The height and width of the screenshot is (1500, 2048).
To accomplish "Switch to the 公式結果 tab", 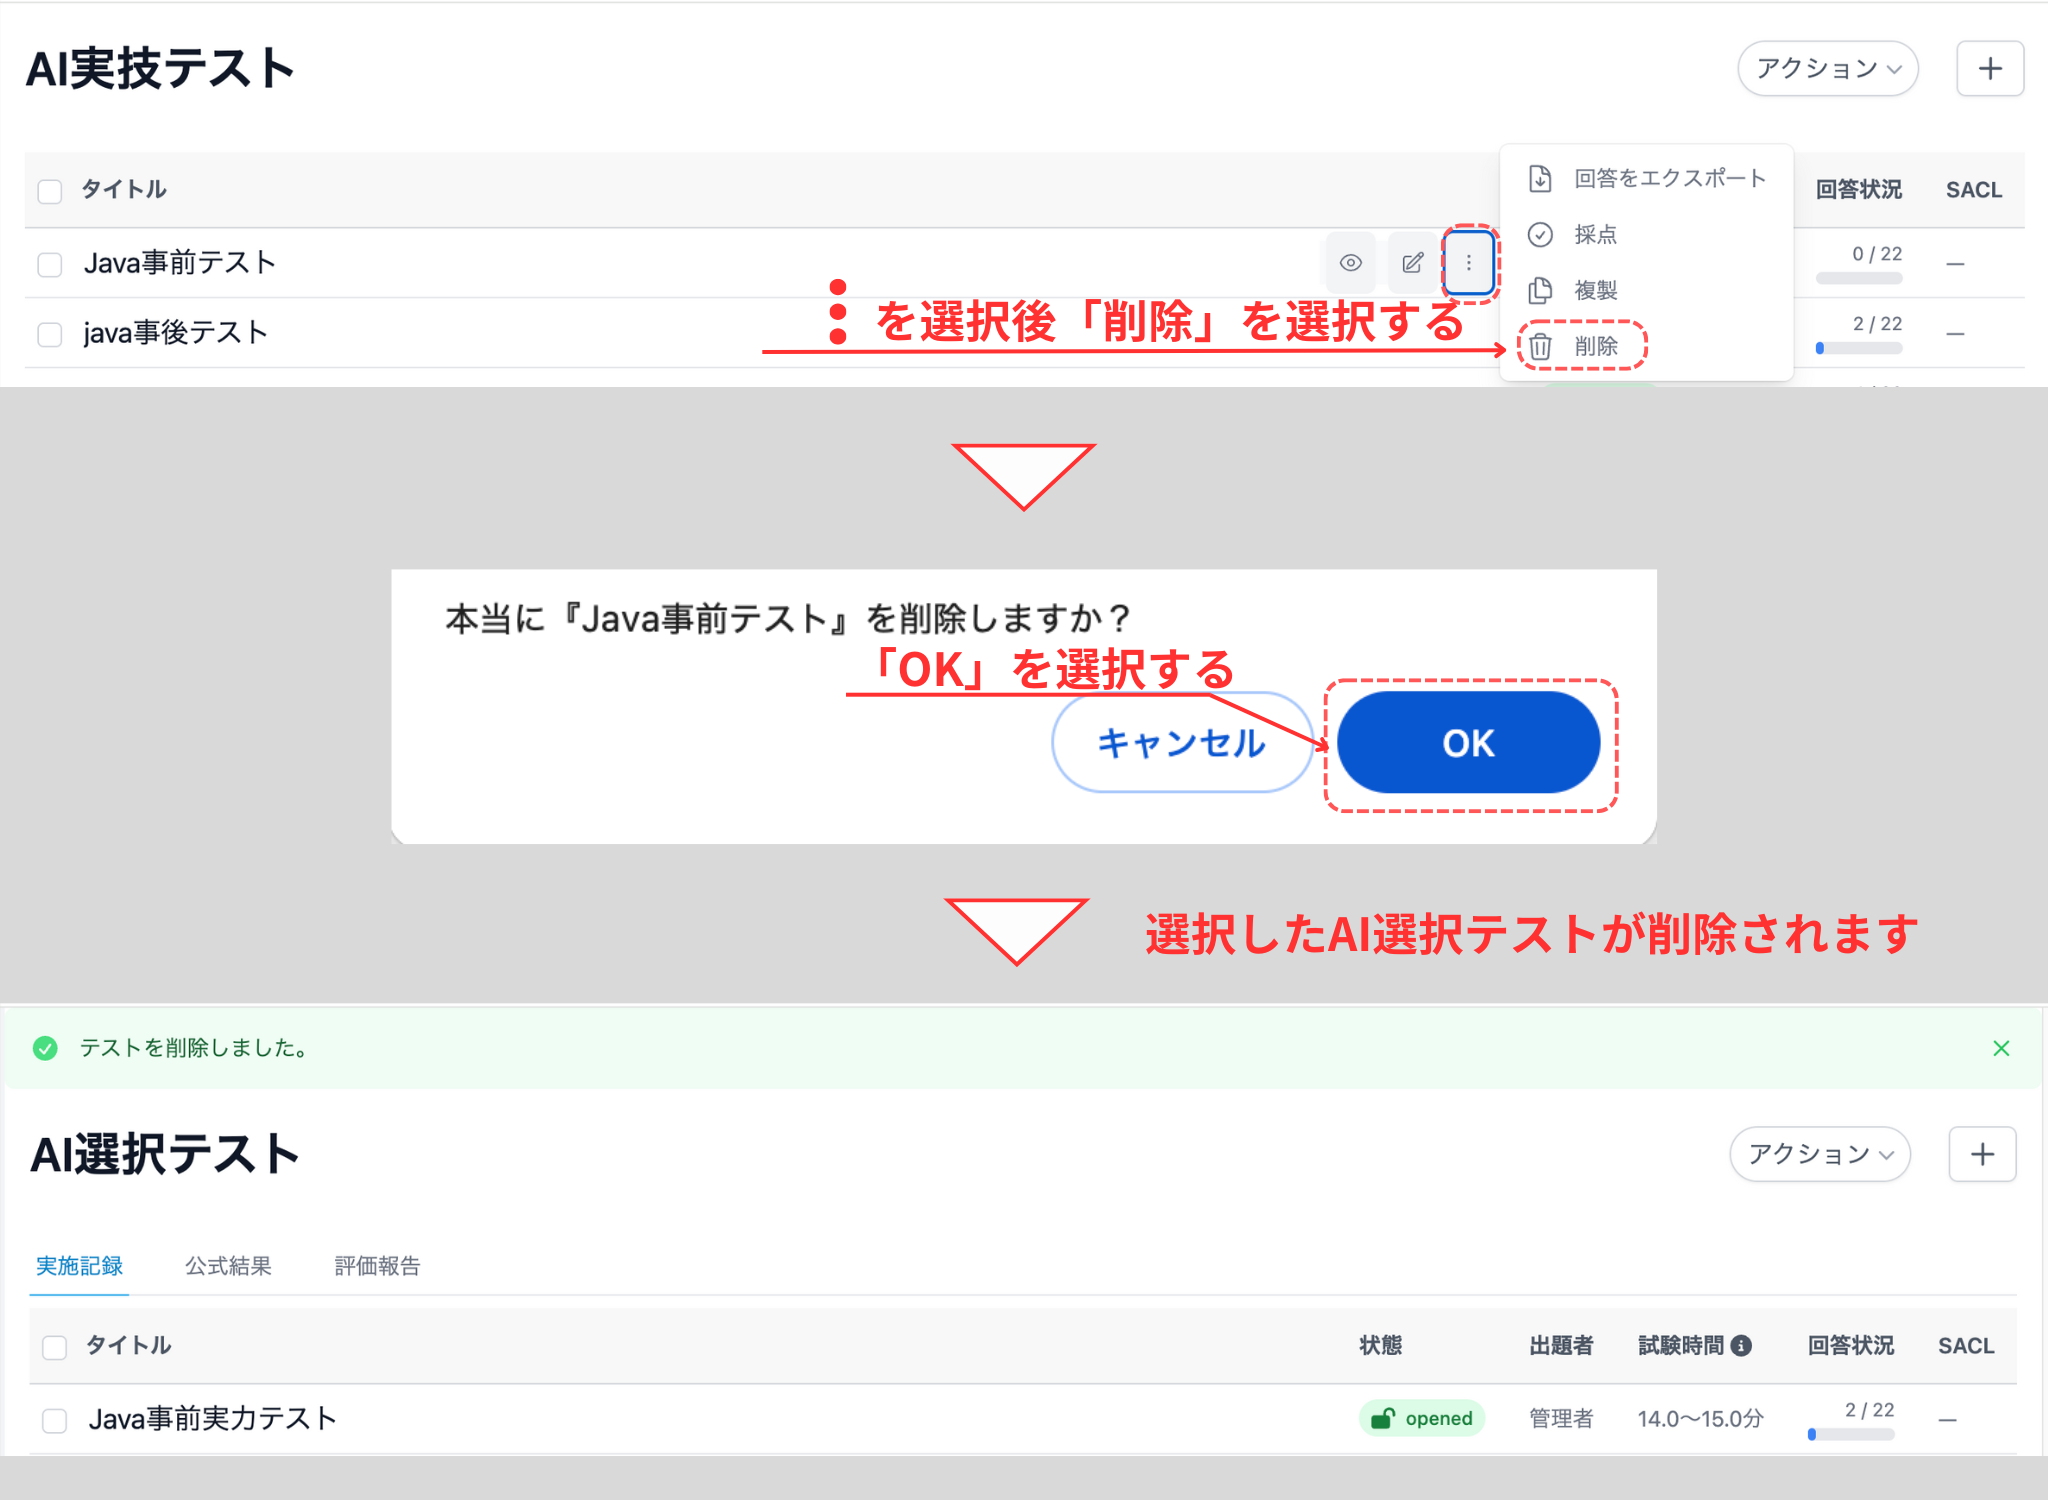I will [229, 1266].
